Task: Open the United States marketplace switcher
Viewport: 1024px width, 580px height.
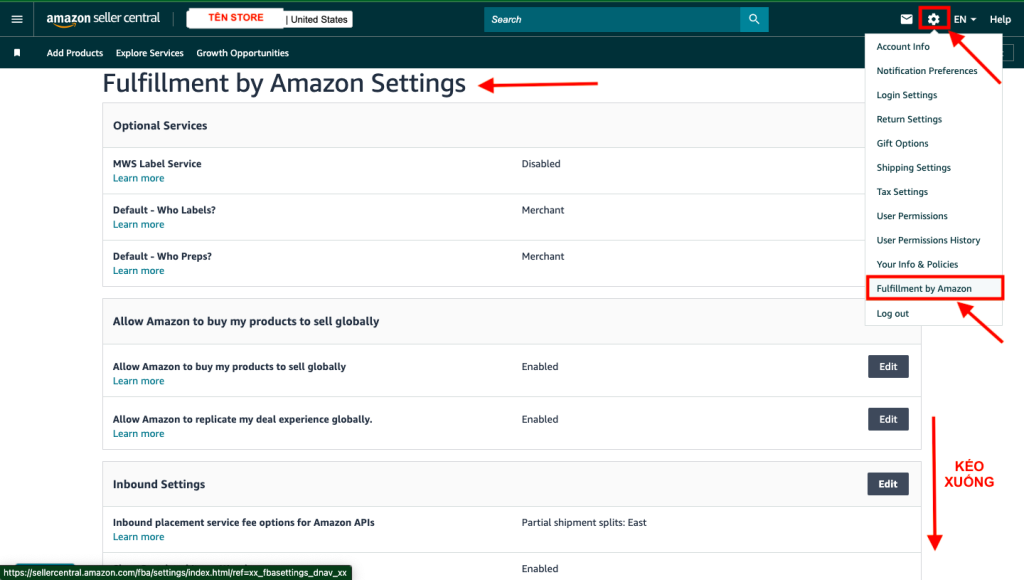Action: point(318,19)
